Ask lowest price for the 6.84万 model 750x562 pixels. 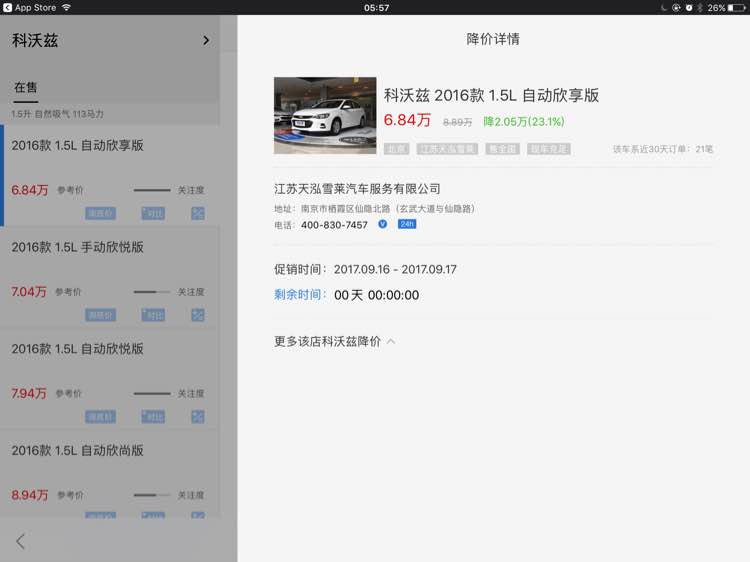point(100,213)
